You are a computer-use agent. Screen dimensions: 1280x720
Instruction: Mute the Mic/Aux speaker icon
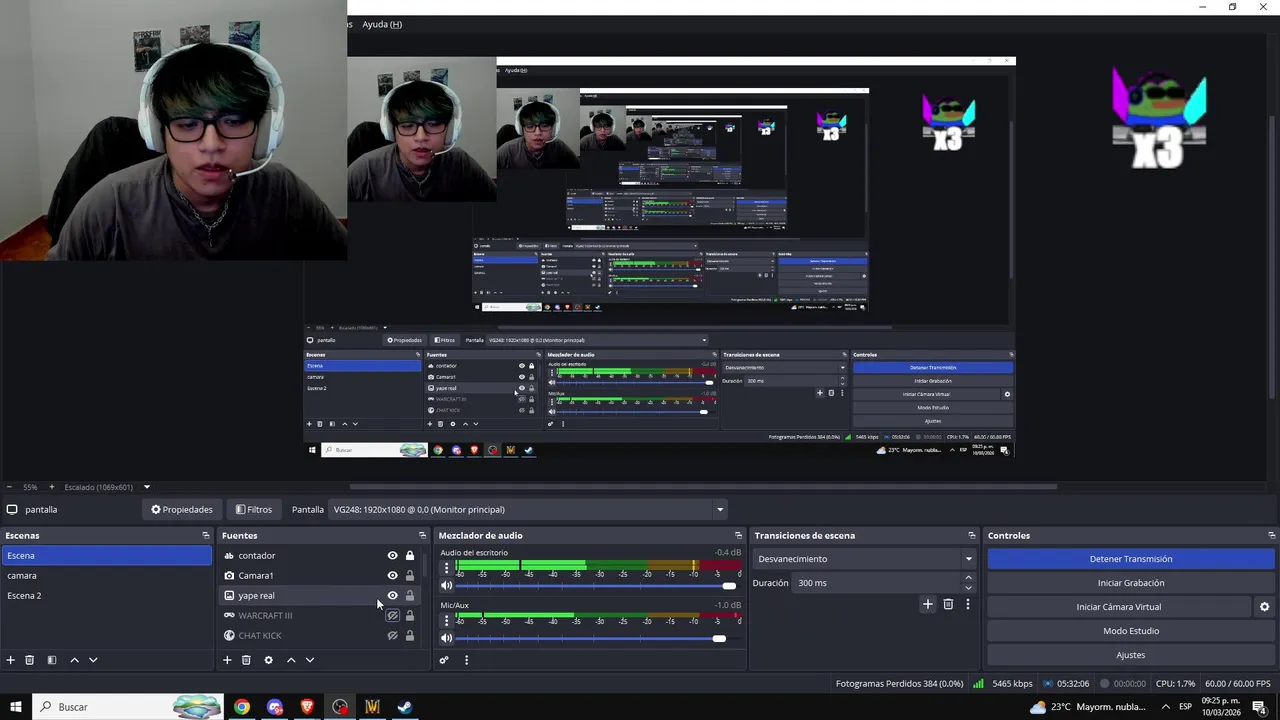pos(446,638)
